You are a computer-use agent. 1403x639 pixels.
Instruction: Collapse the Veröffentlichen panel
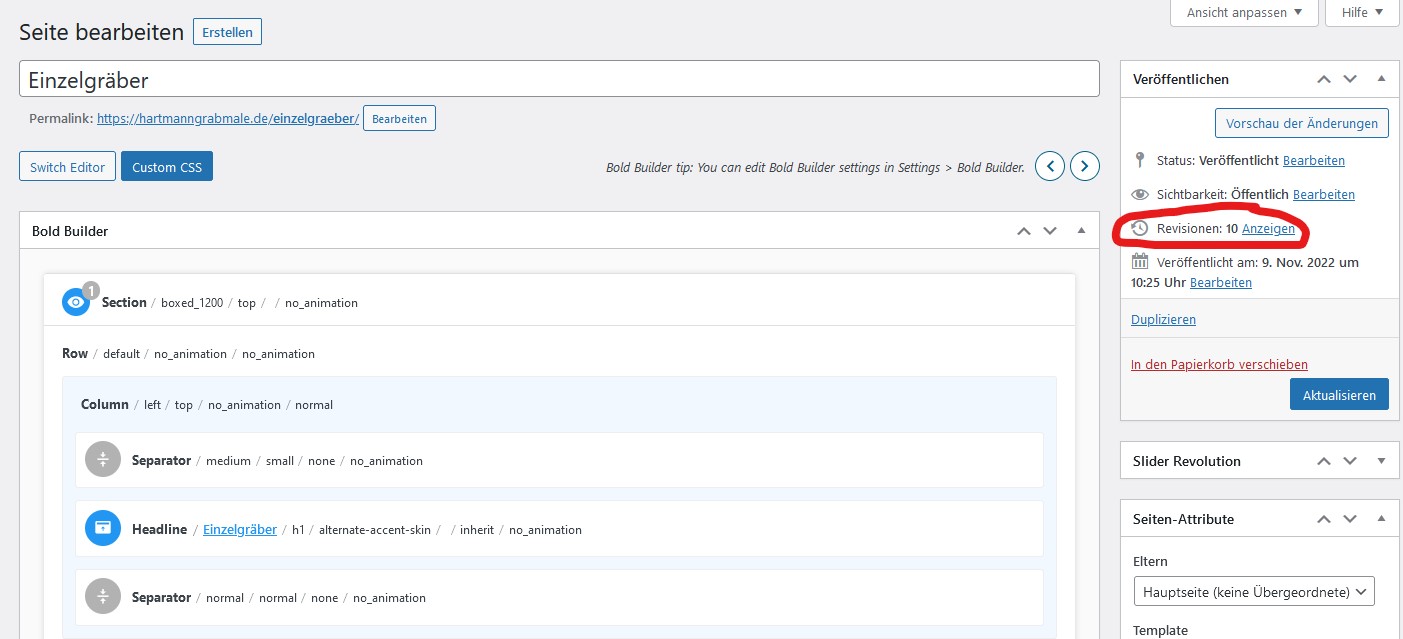pyautogui.click(x=1381, y=79)
